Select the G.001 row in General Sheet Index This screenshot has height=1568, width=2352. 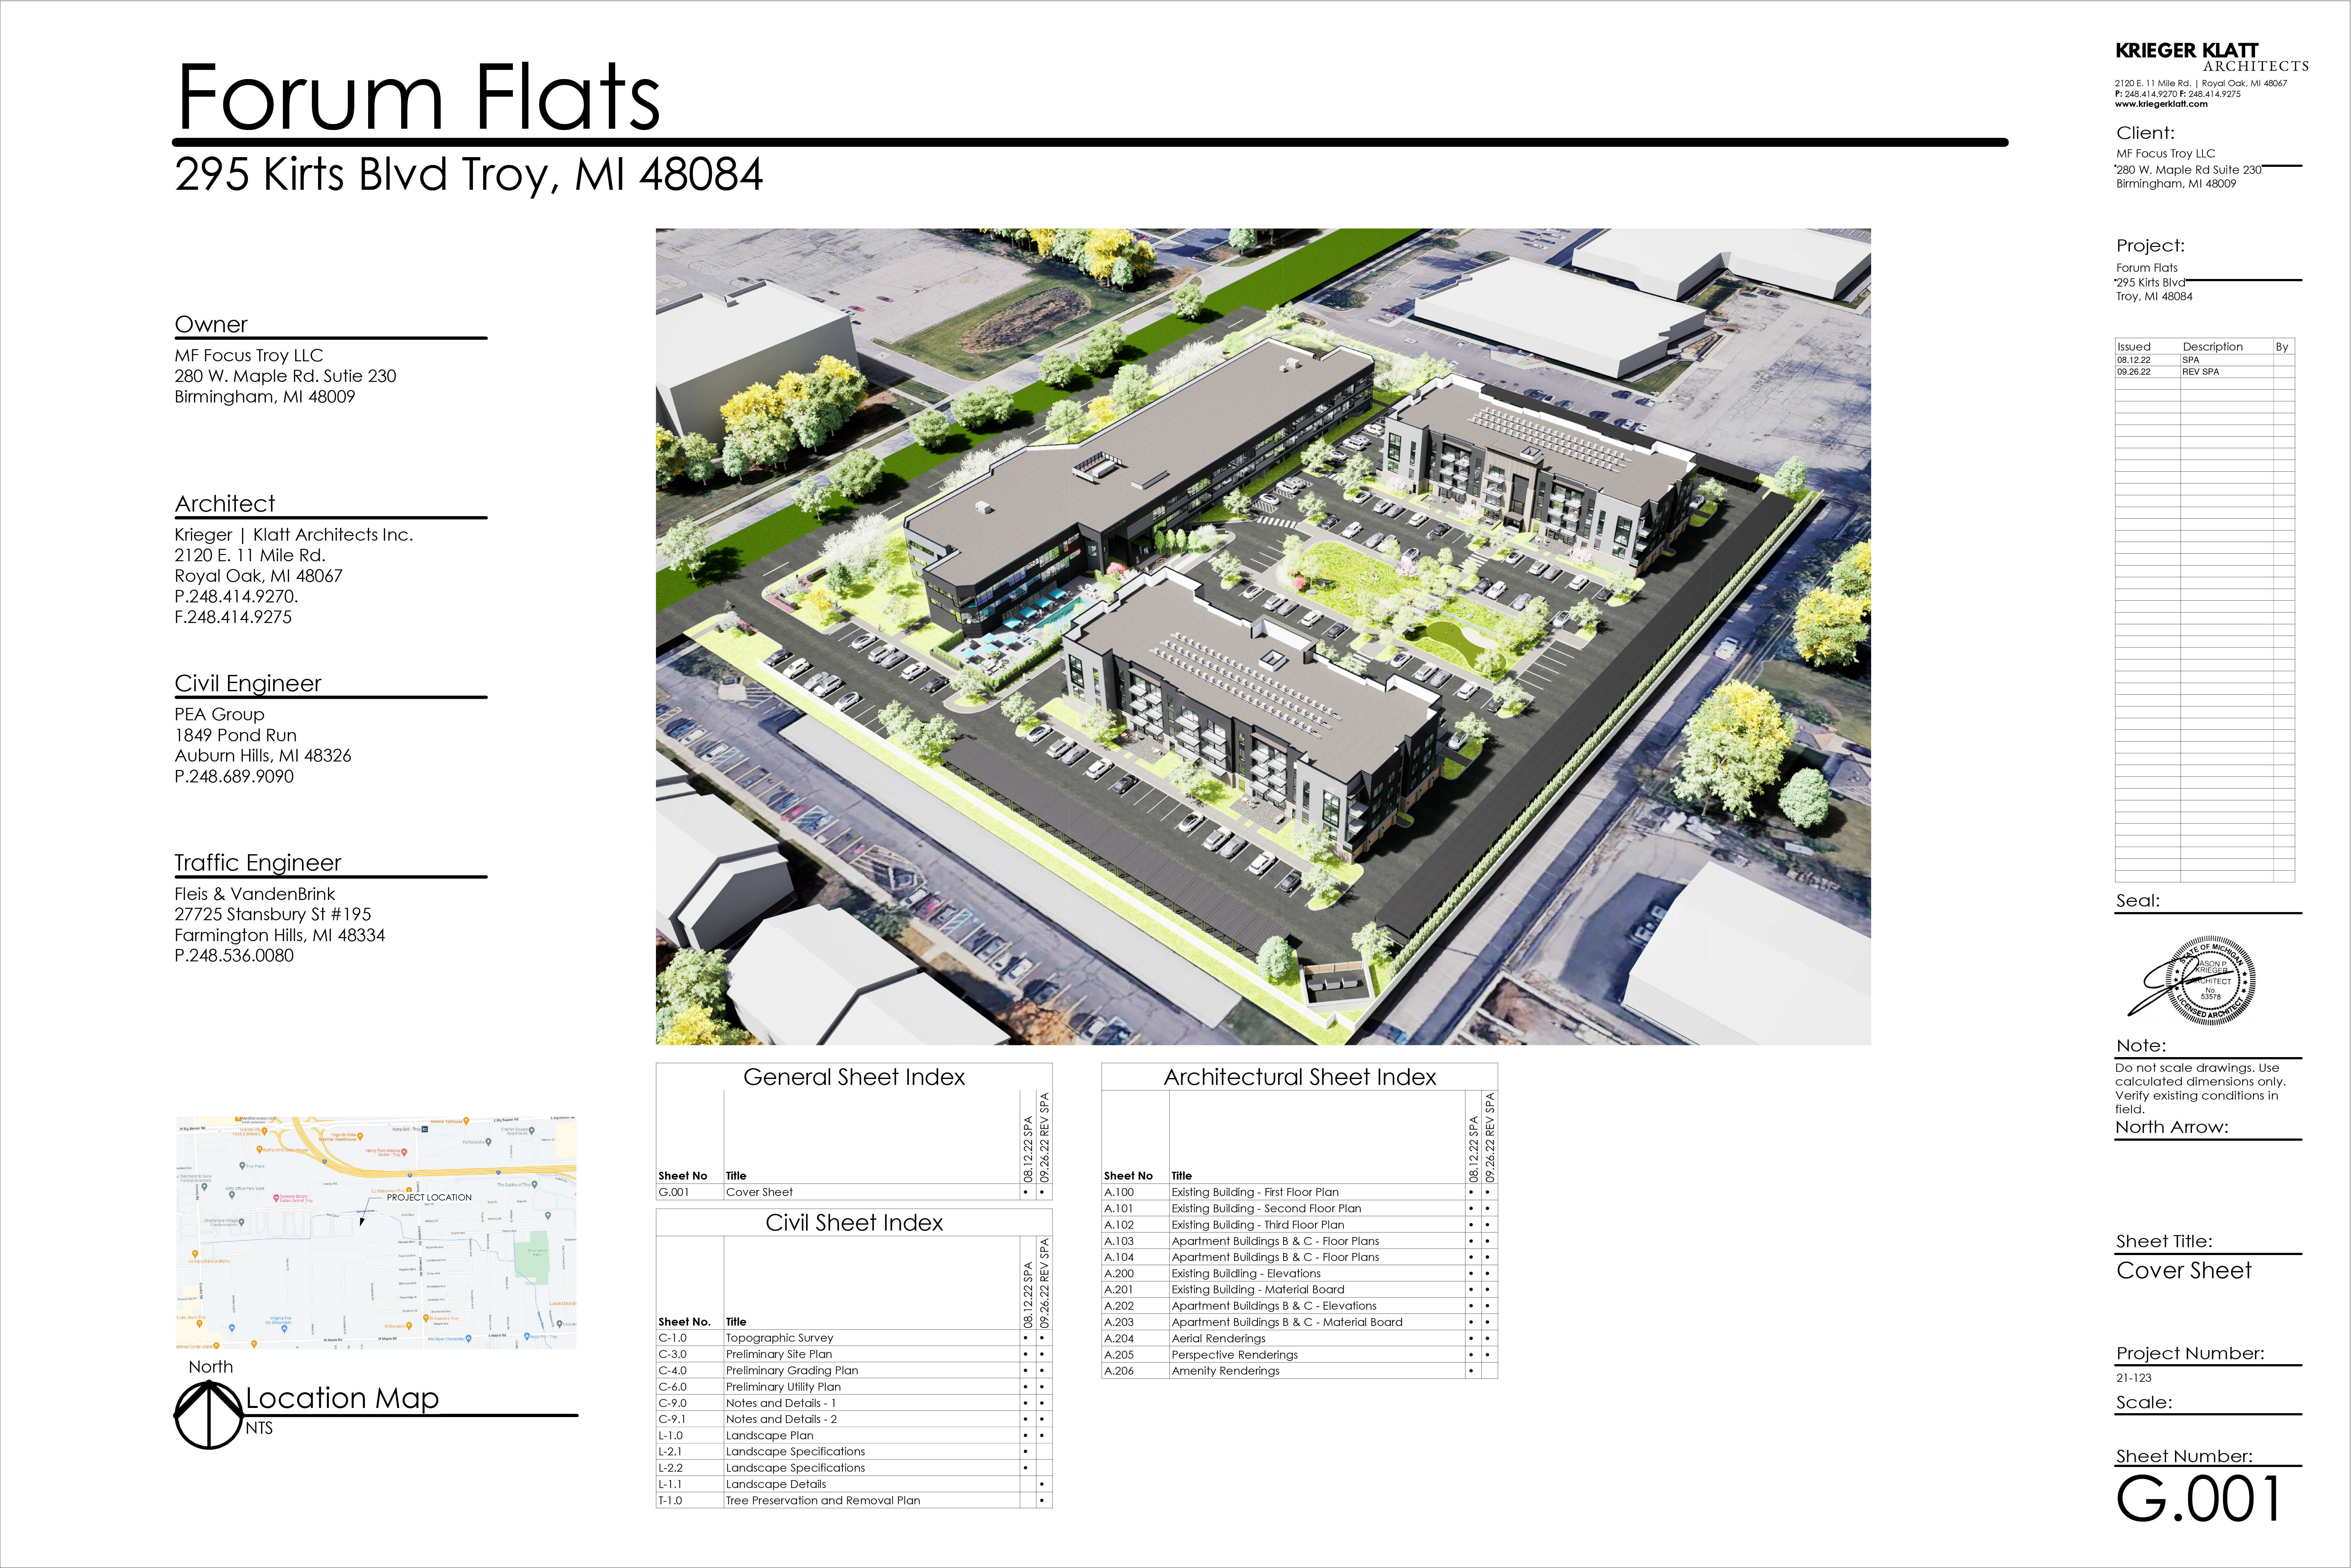854,1192
